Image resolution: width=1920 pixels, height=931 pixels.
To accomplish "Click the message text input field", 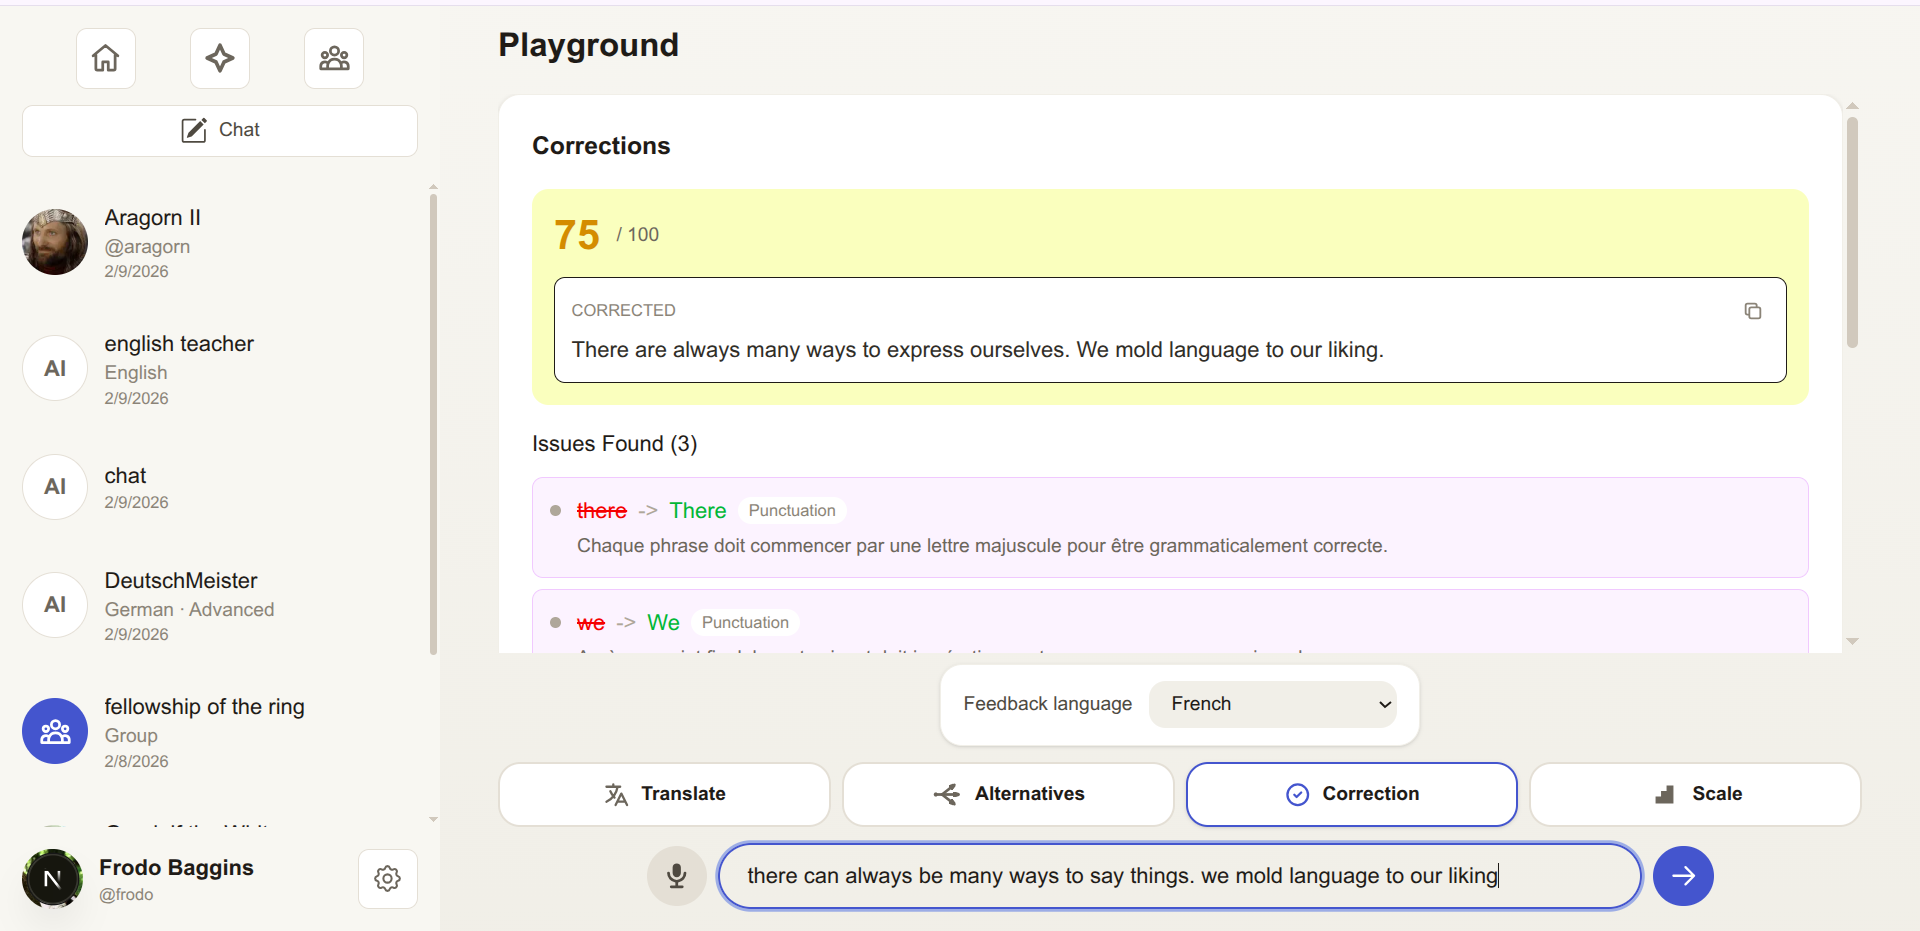I will 1180,876.
